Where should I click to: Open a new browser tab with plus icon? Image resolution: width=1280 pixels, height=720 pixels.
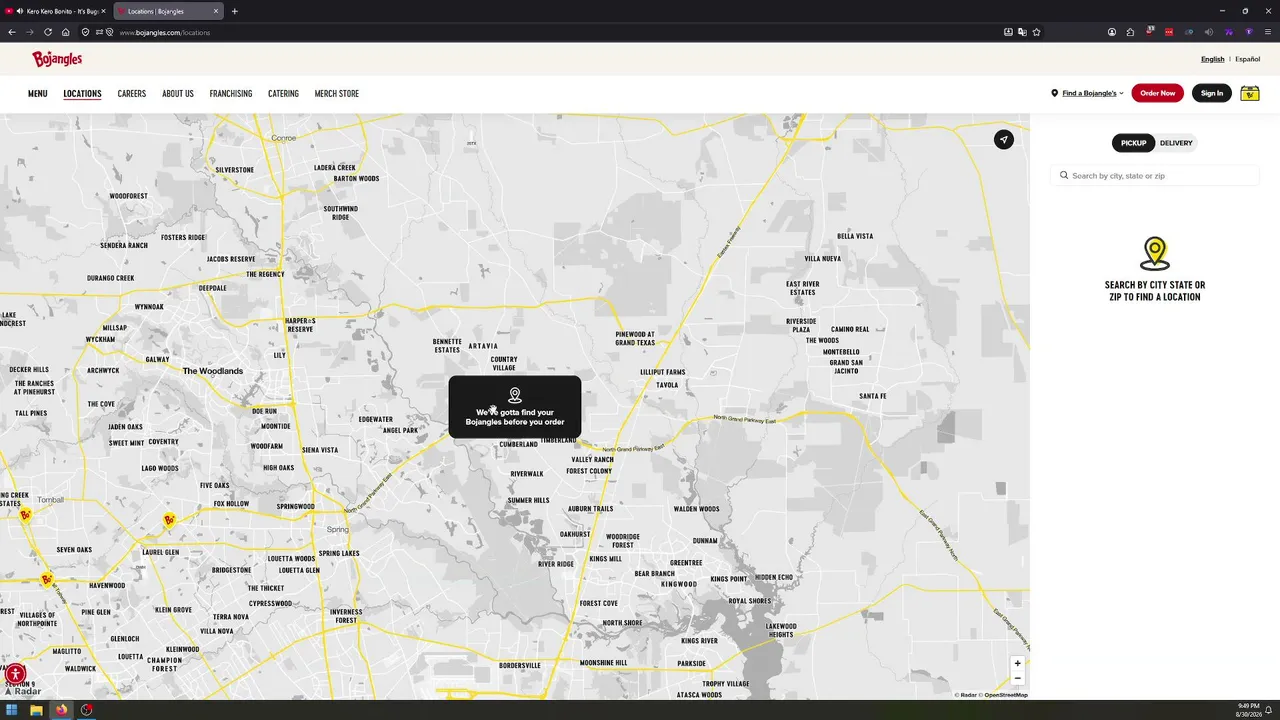235,11
